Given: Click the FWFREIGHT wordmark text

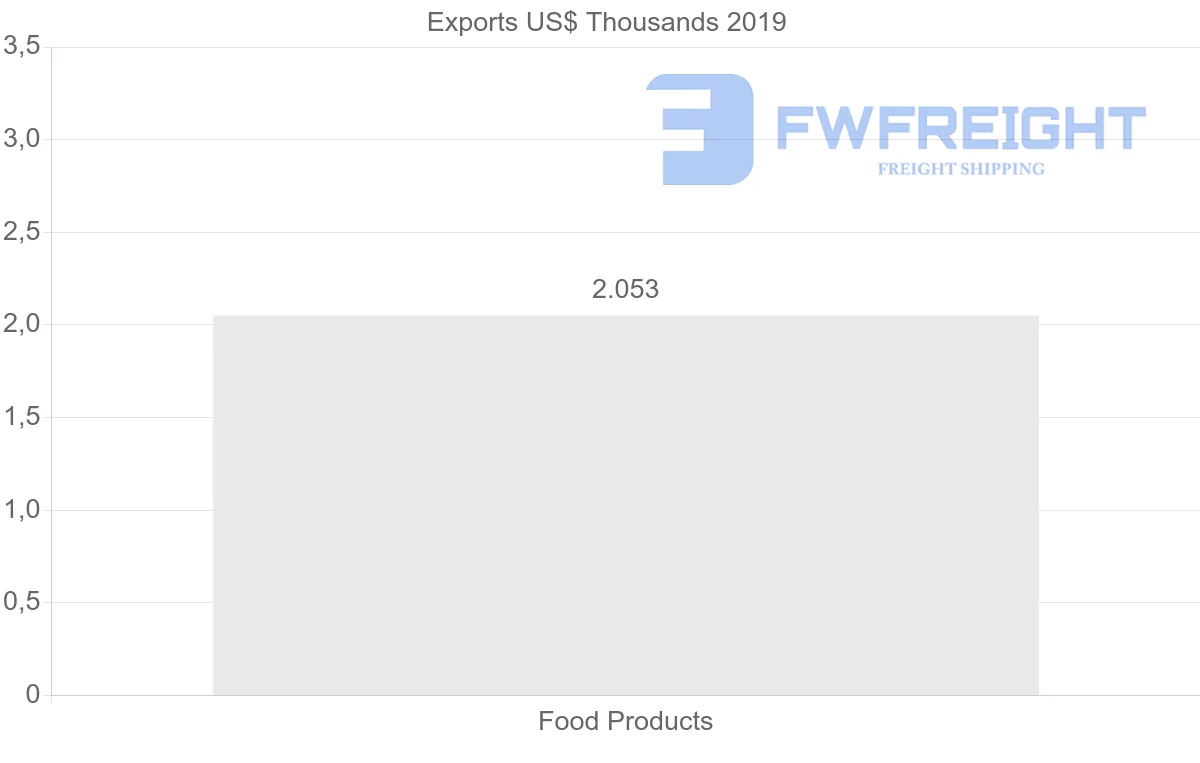Looking at the screenshot, I should click(961, 128).
